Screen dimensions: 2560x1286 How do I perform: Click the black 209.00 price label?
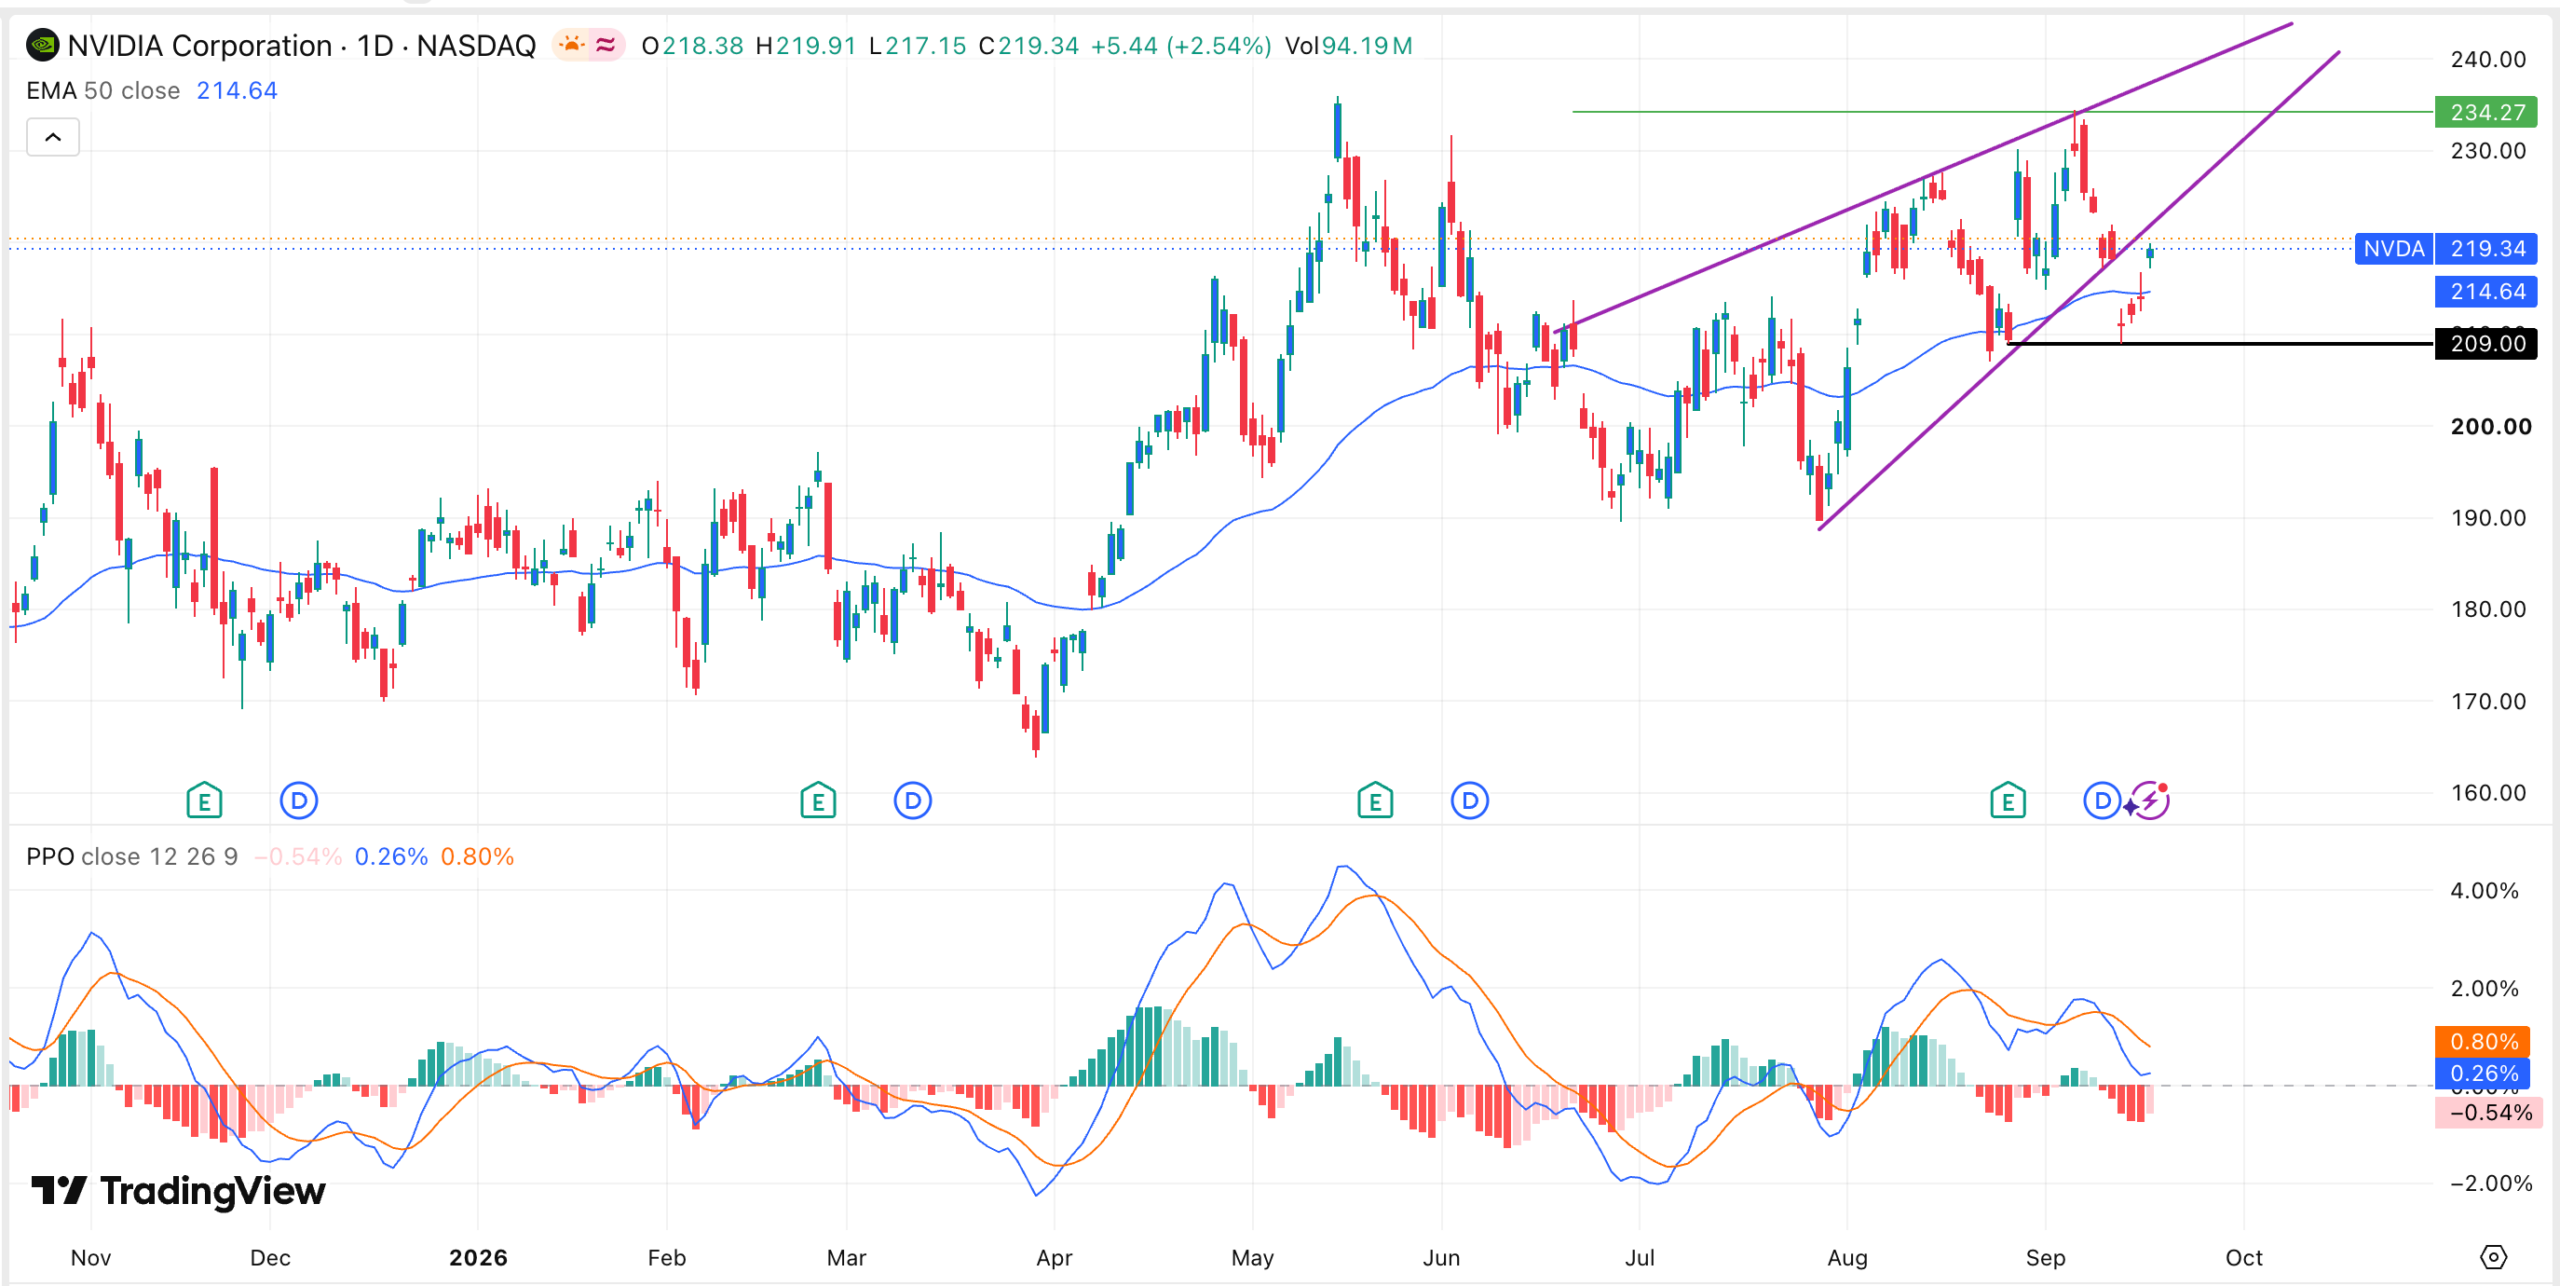(2487, 344)
